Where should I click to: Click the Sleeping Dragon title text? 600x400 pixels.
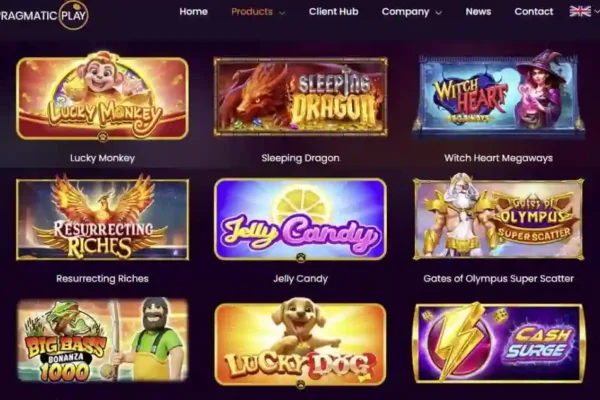(x=300, y=158)
